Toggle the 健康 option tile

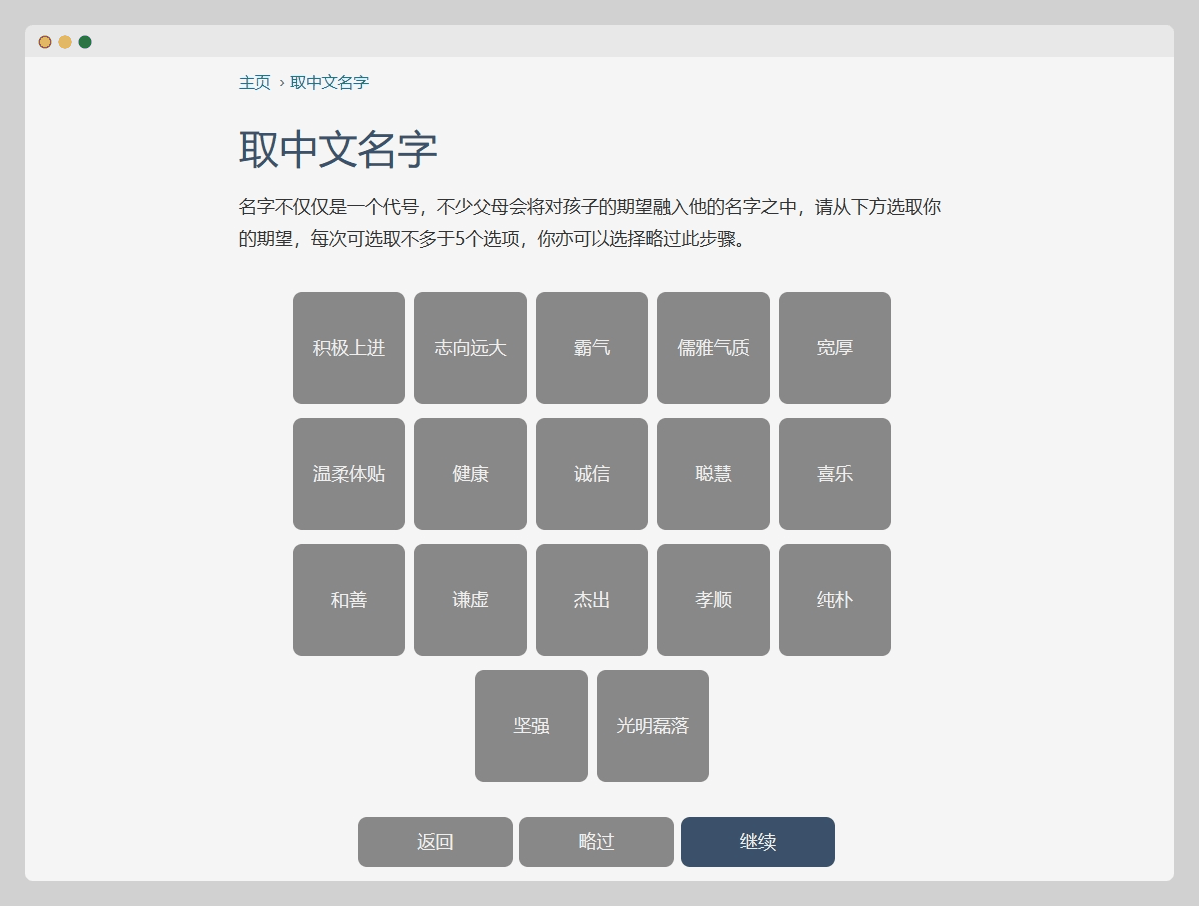click(470, 474)
